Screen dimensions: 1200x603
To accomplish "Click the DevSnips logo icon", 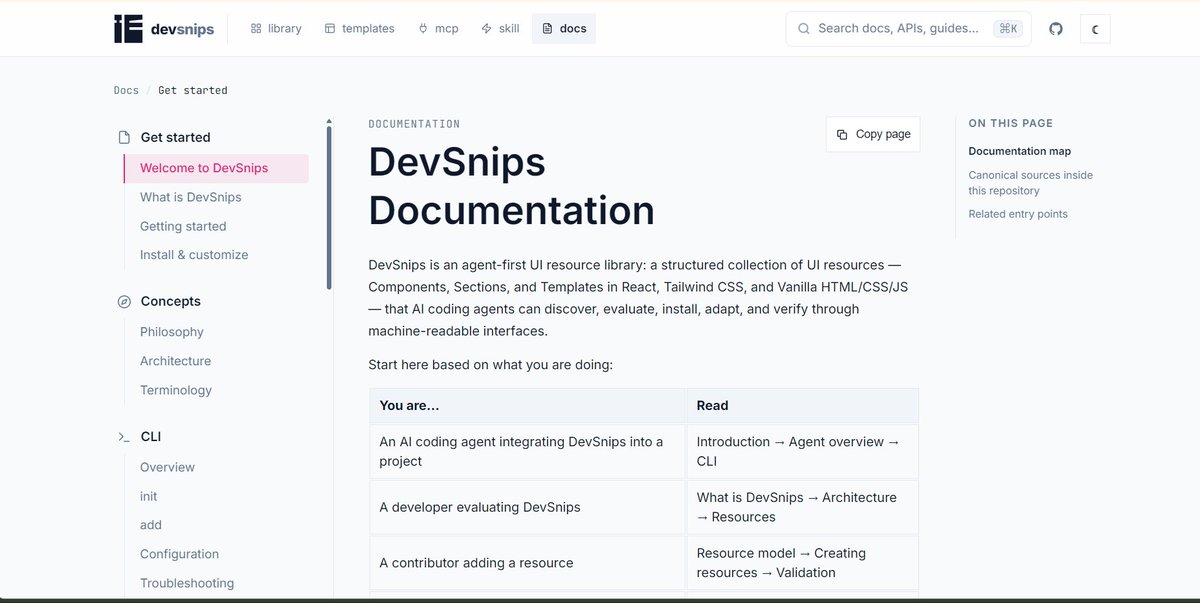I will (x=129, y=29).
